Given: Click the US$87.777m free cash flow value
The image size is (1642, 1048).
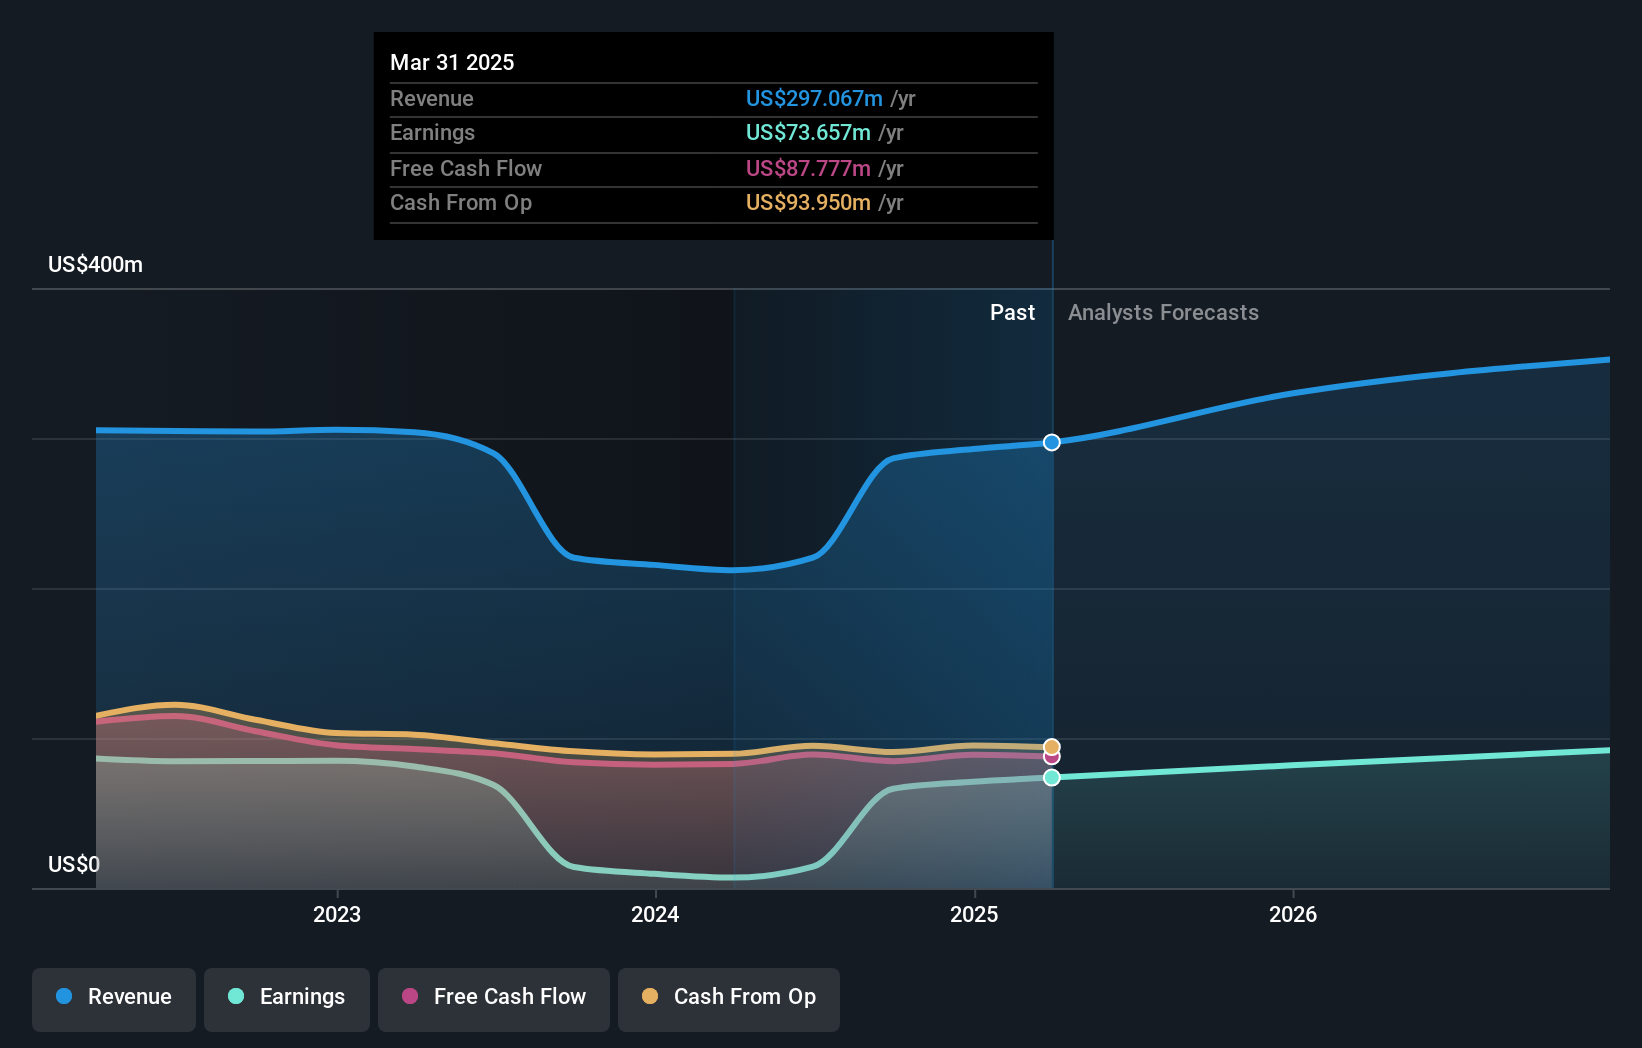Looking at the screenshot, I should coord(808,168).
